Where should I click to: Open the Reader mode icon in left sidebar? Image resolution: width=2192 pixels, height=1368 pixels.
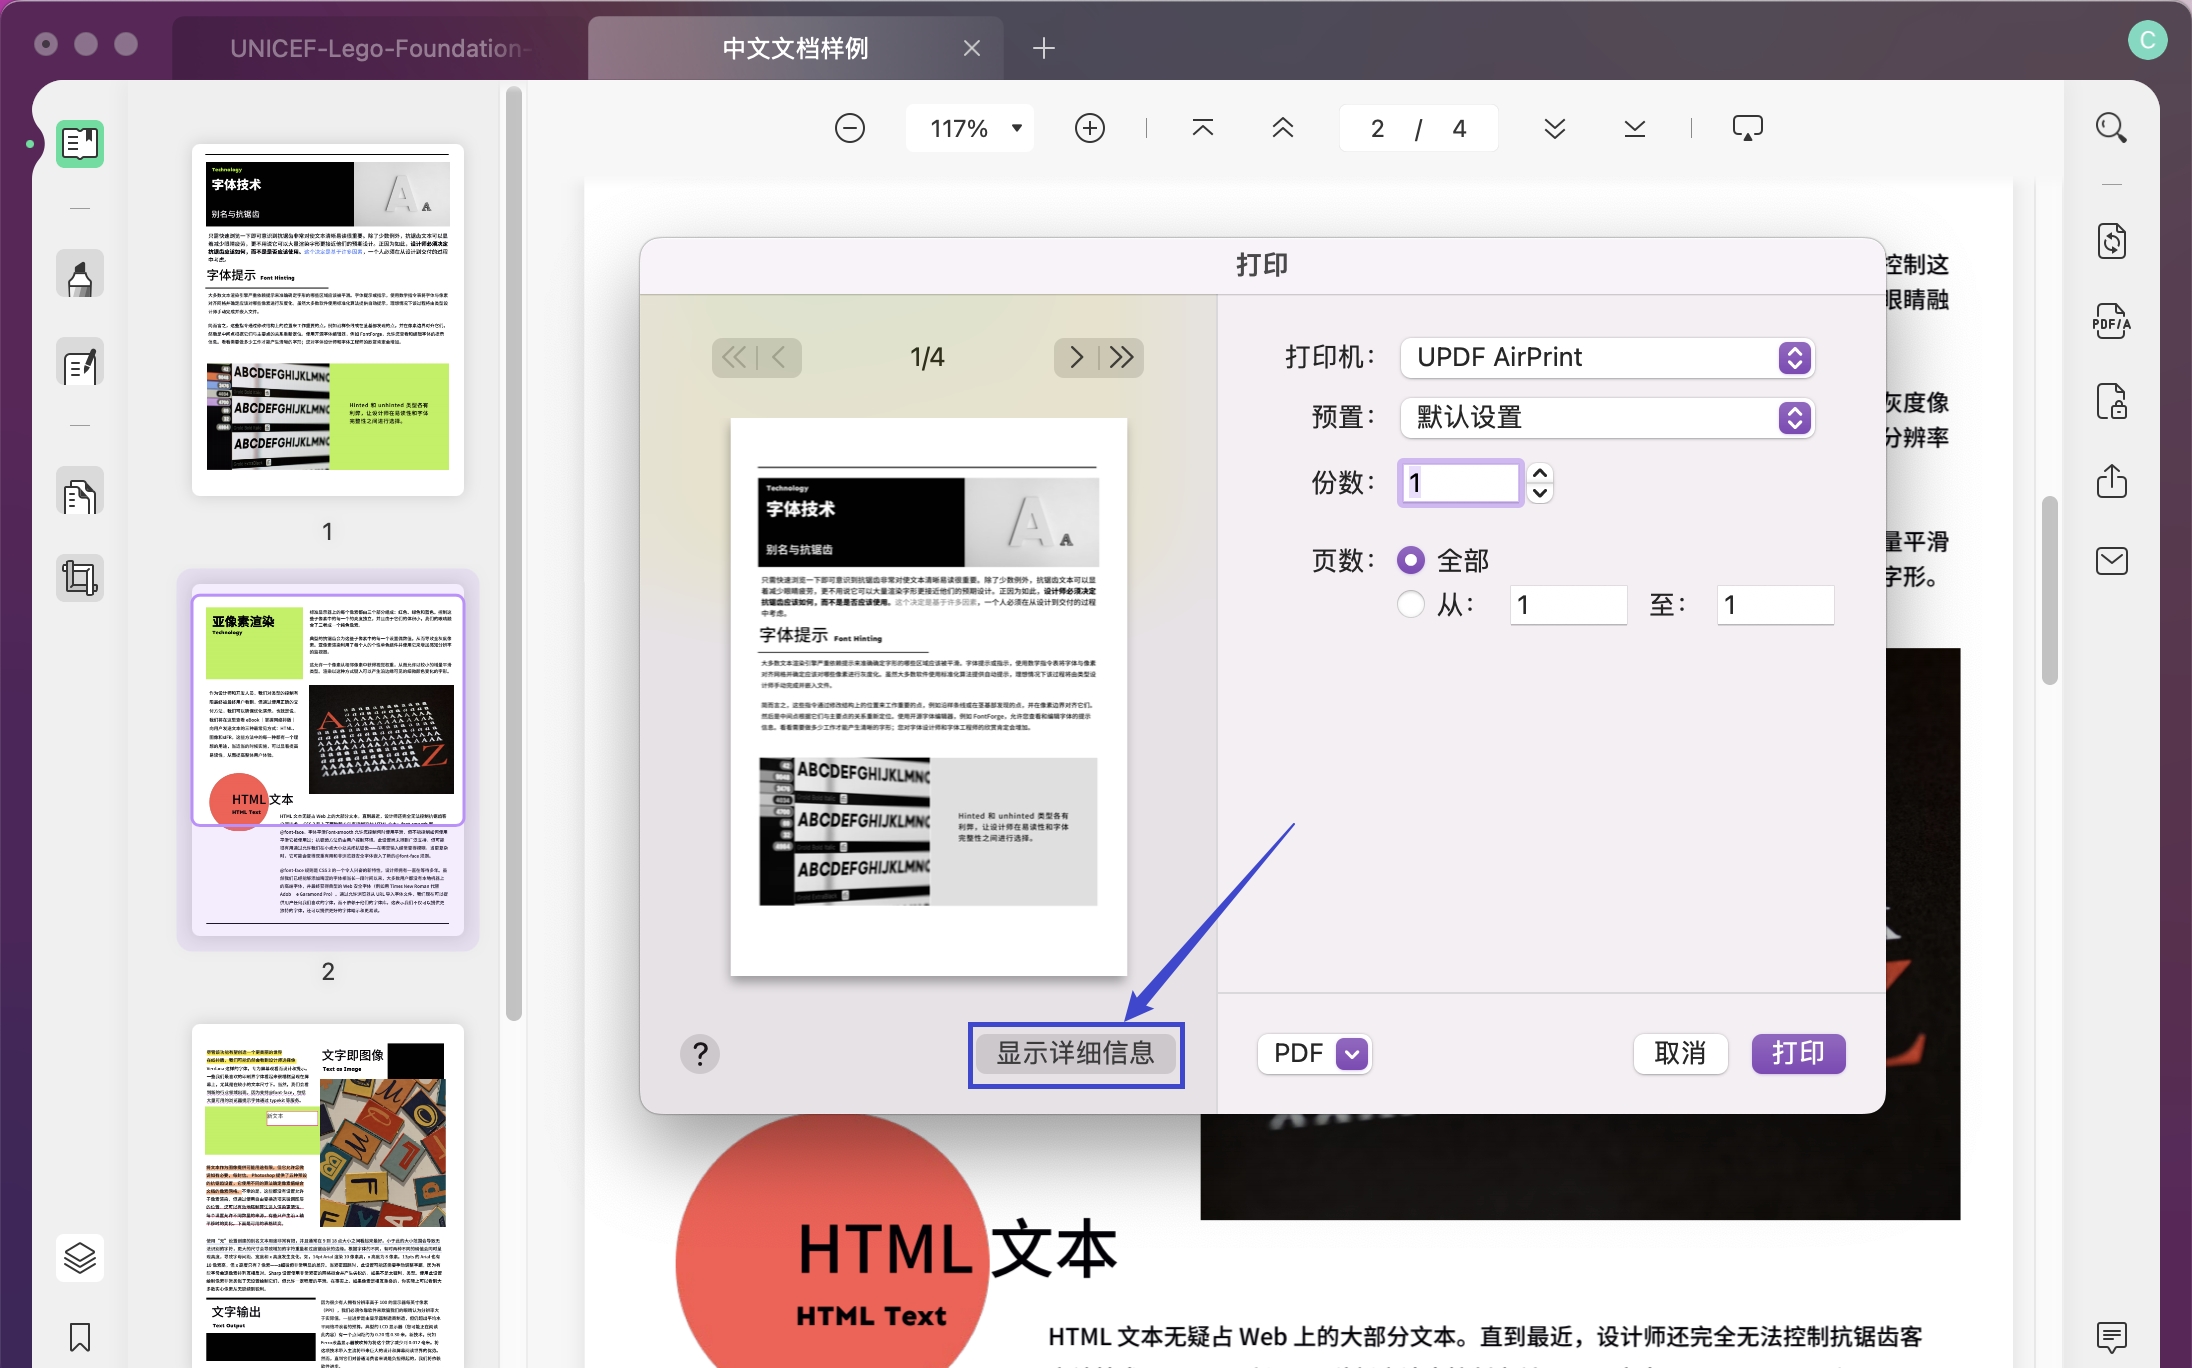(x=80, y=144)
